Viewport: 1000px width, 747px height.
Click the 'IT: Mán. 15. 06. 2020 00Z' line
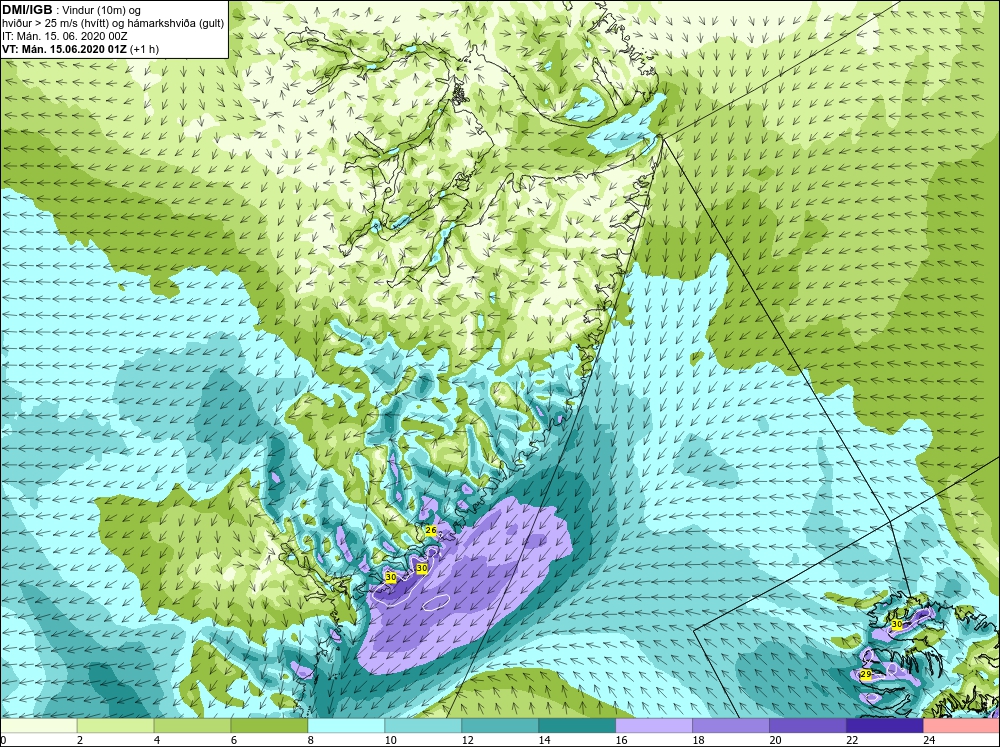64,36
